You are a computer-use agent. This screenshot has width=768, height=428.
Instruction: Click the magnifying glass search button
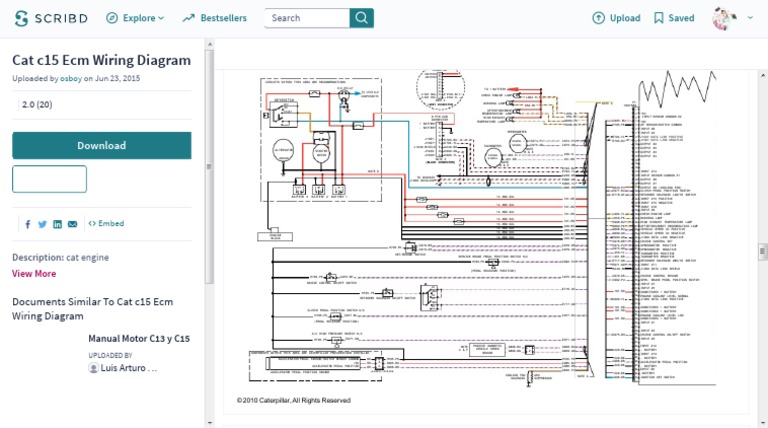coord(362,18)
